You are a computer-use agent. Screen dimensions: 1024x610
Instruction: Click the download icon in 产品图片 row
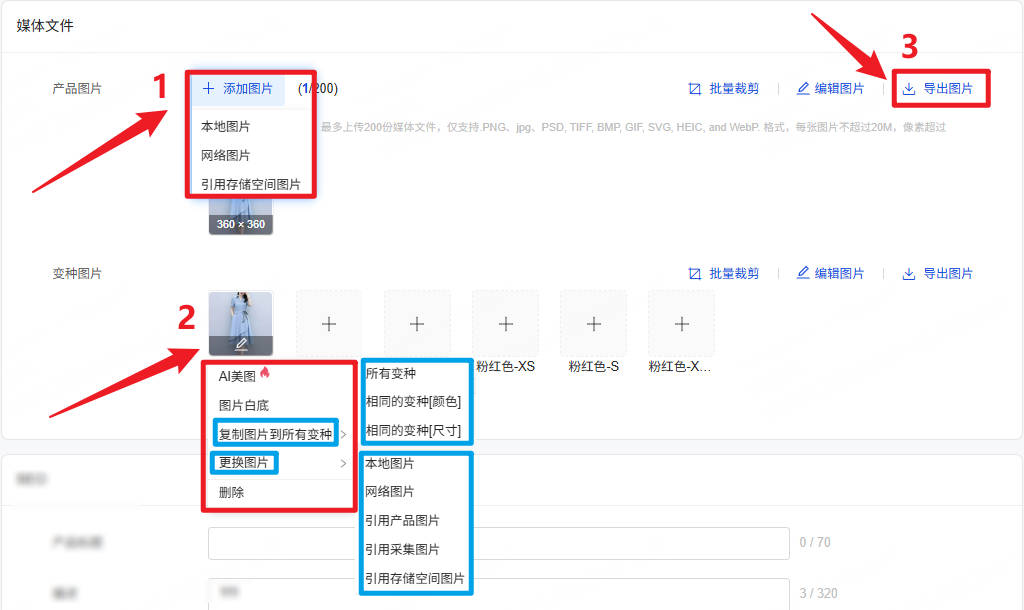[908, 89]
